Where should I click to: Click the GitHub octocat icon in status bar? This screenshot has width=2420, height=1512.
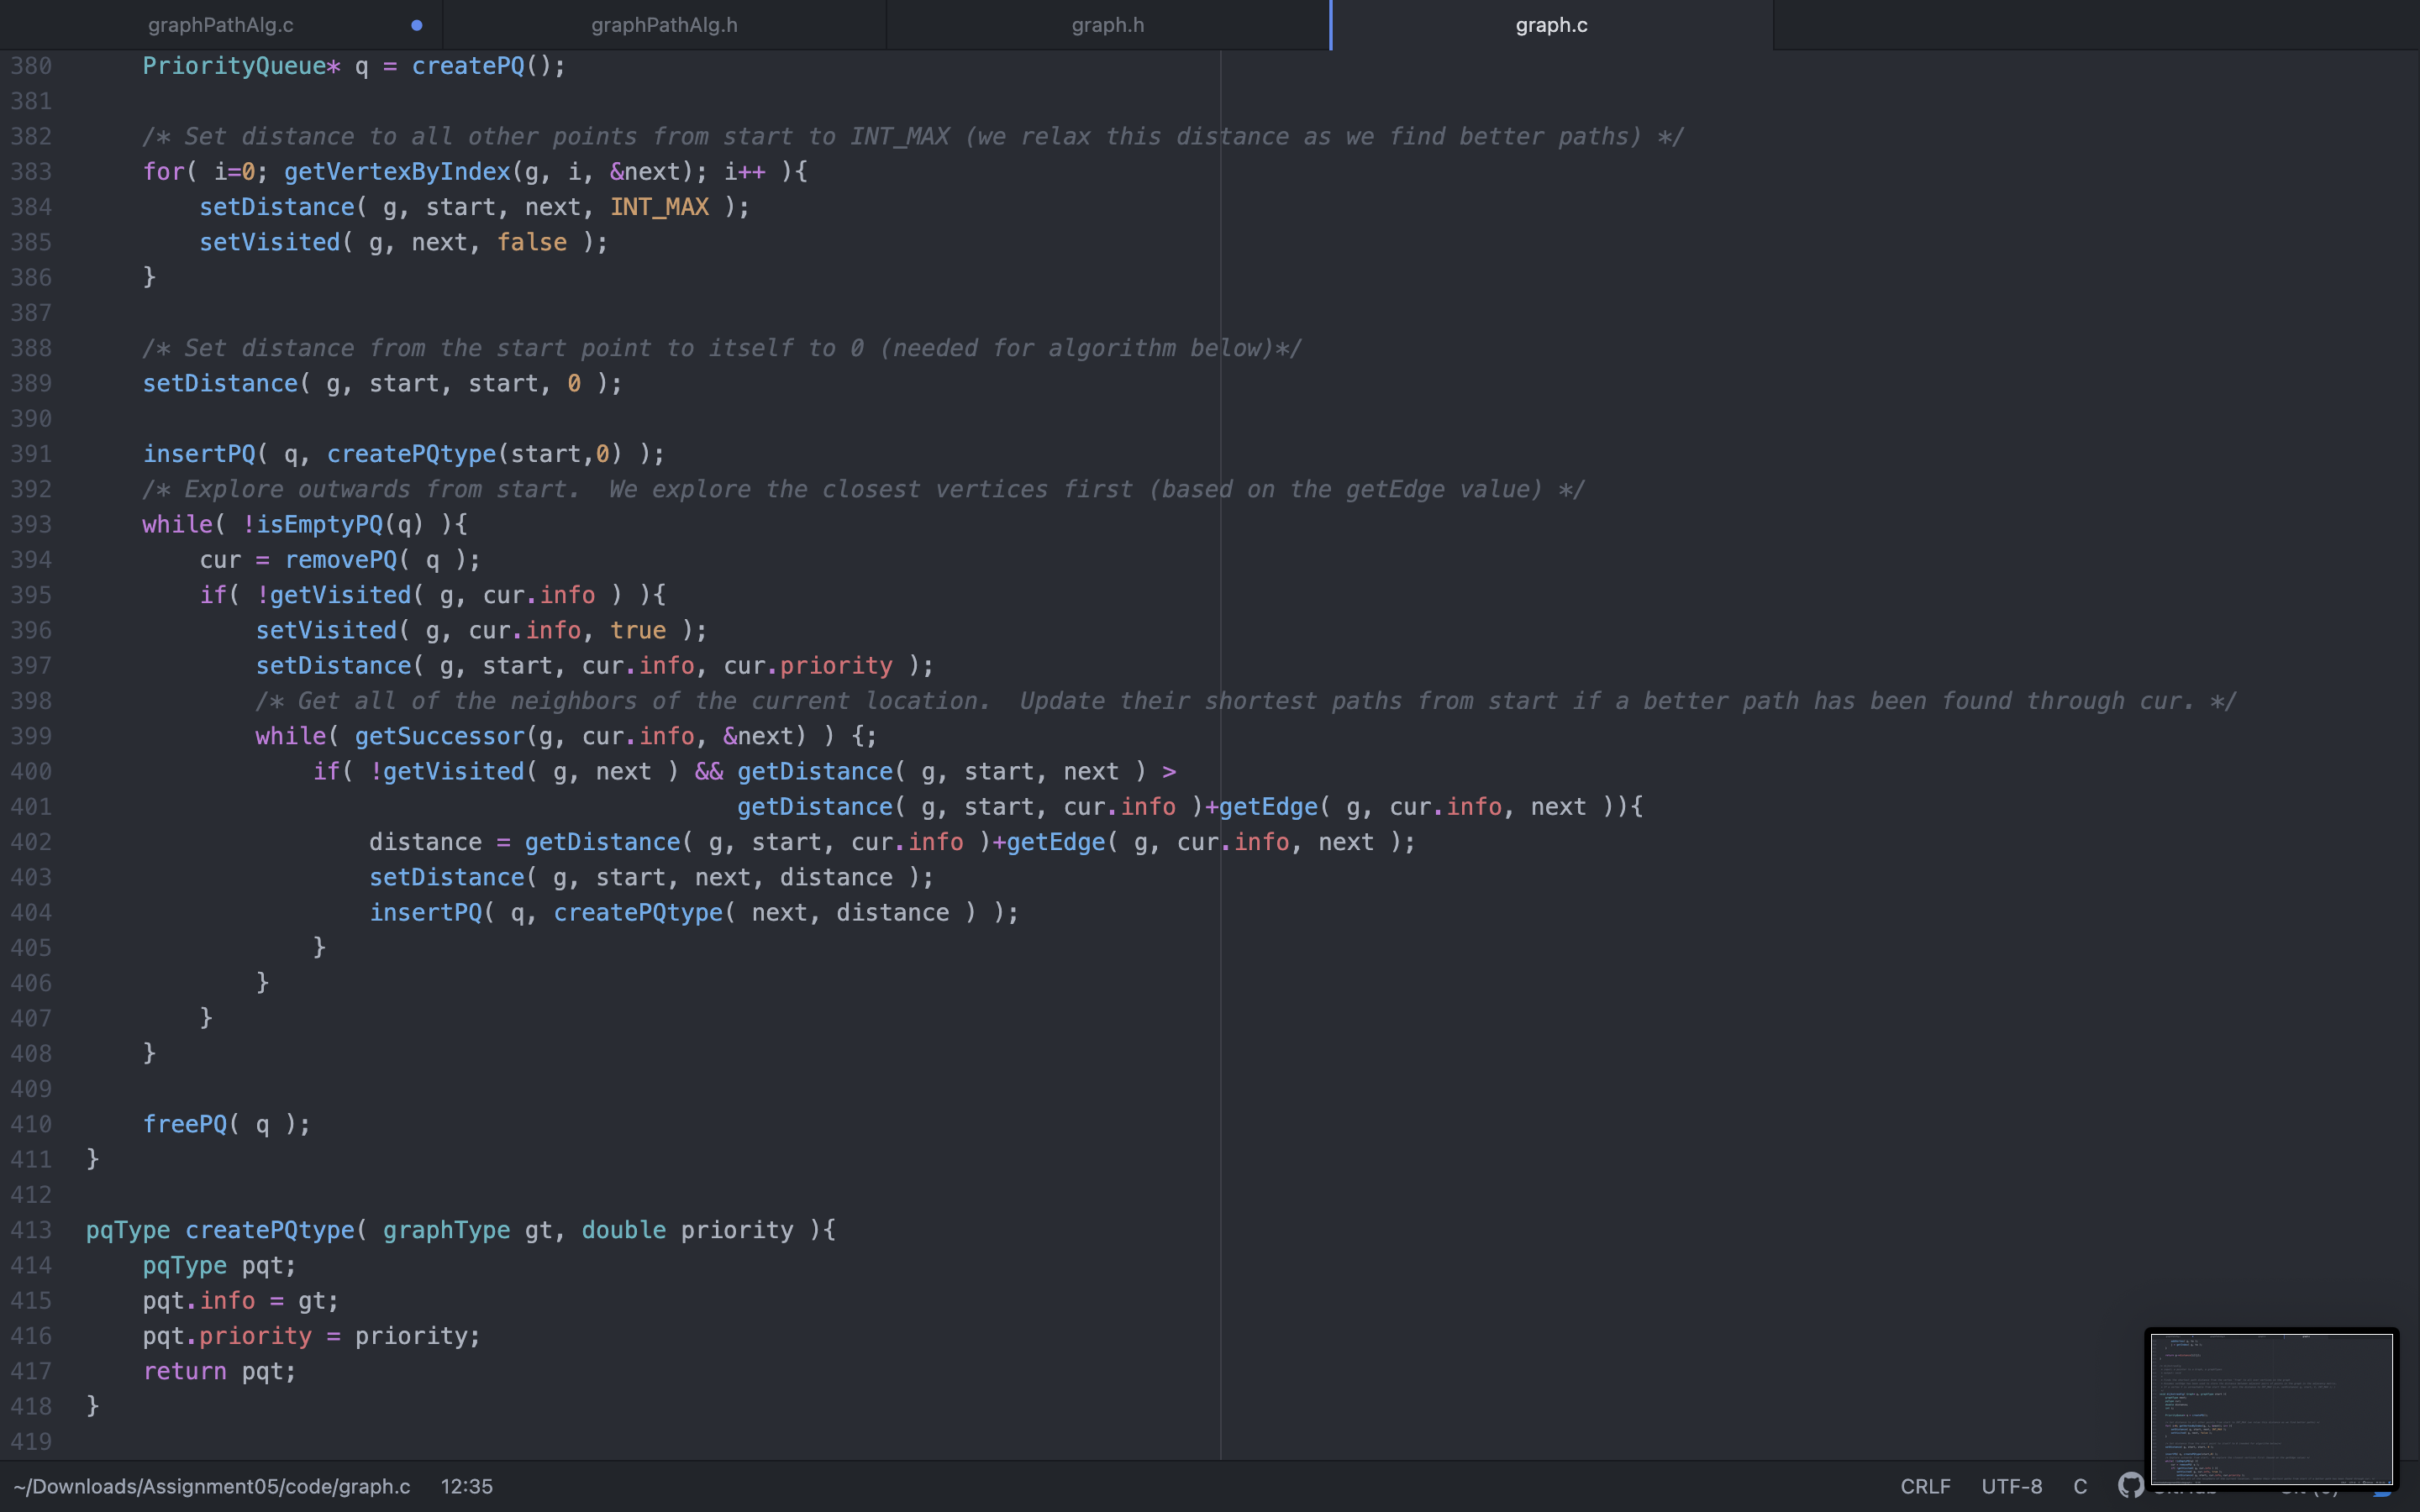tap(2130, 1485)
